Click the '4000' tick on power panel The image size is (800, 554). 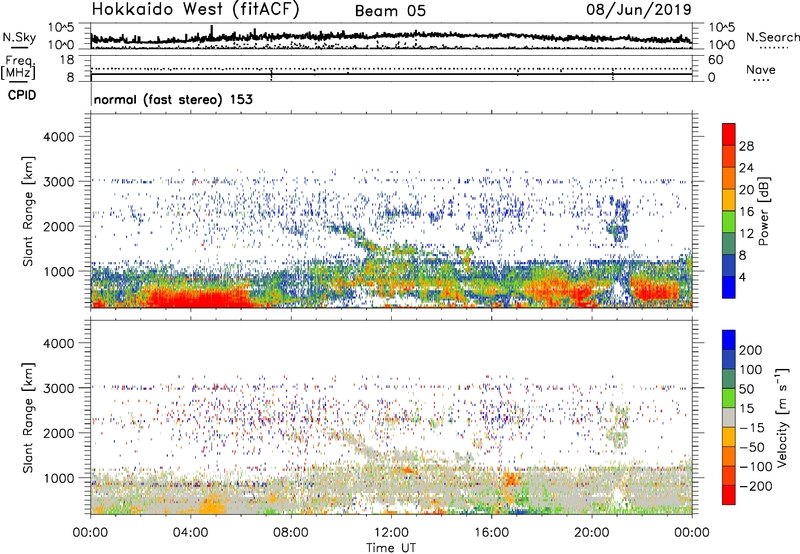[58, 137]
